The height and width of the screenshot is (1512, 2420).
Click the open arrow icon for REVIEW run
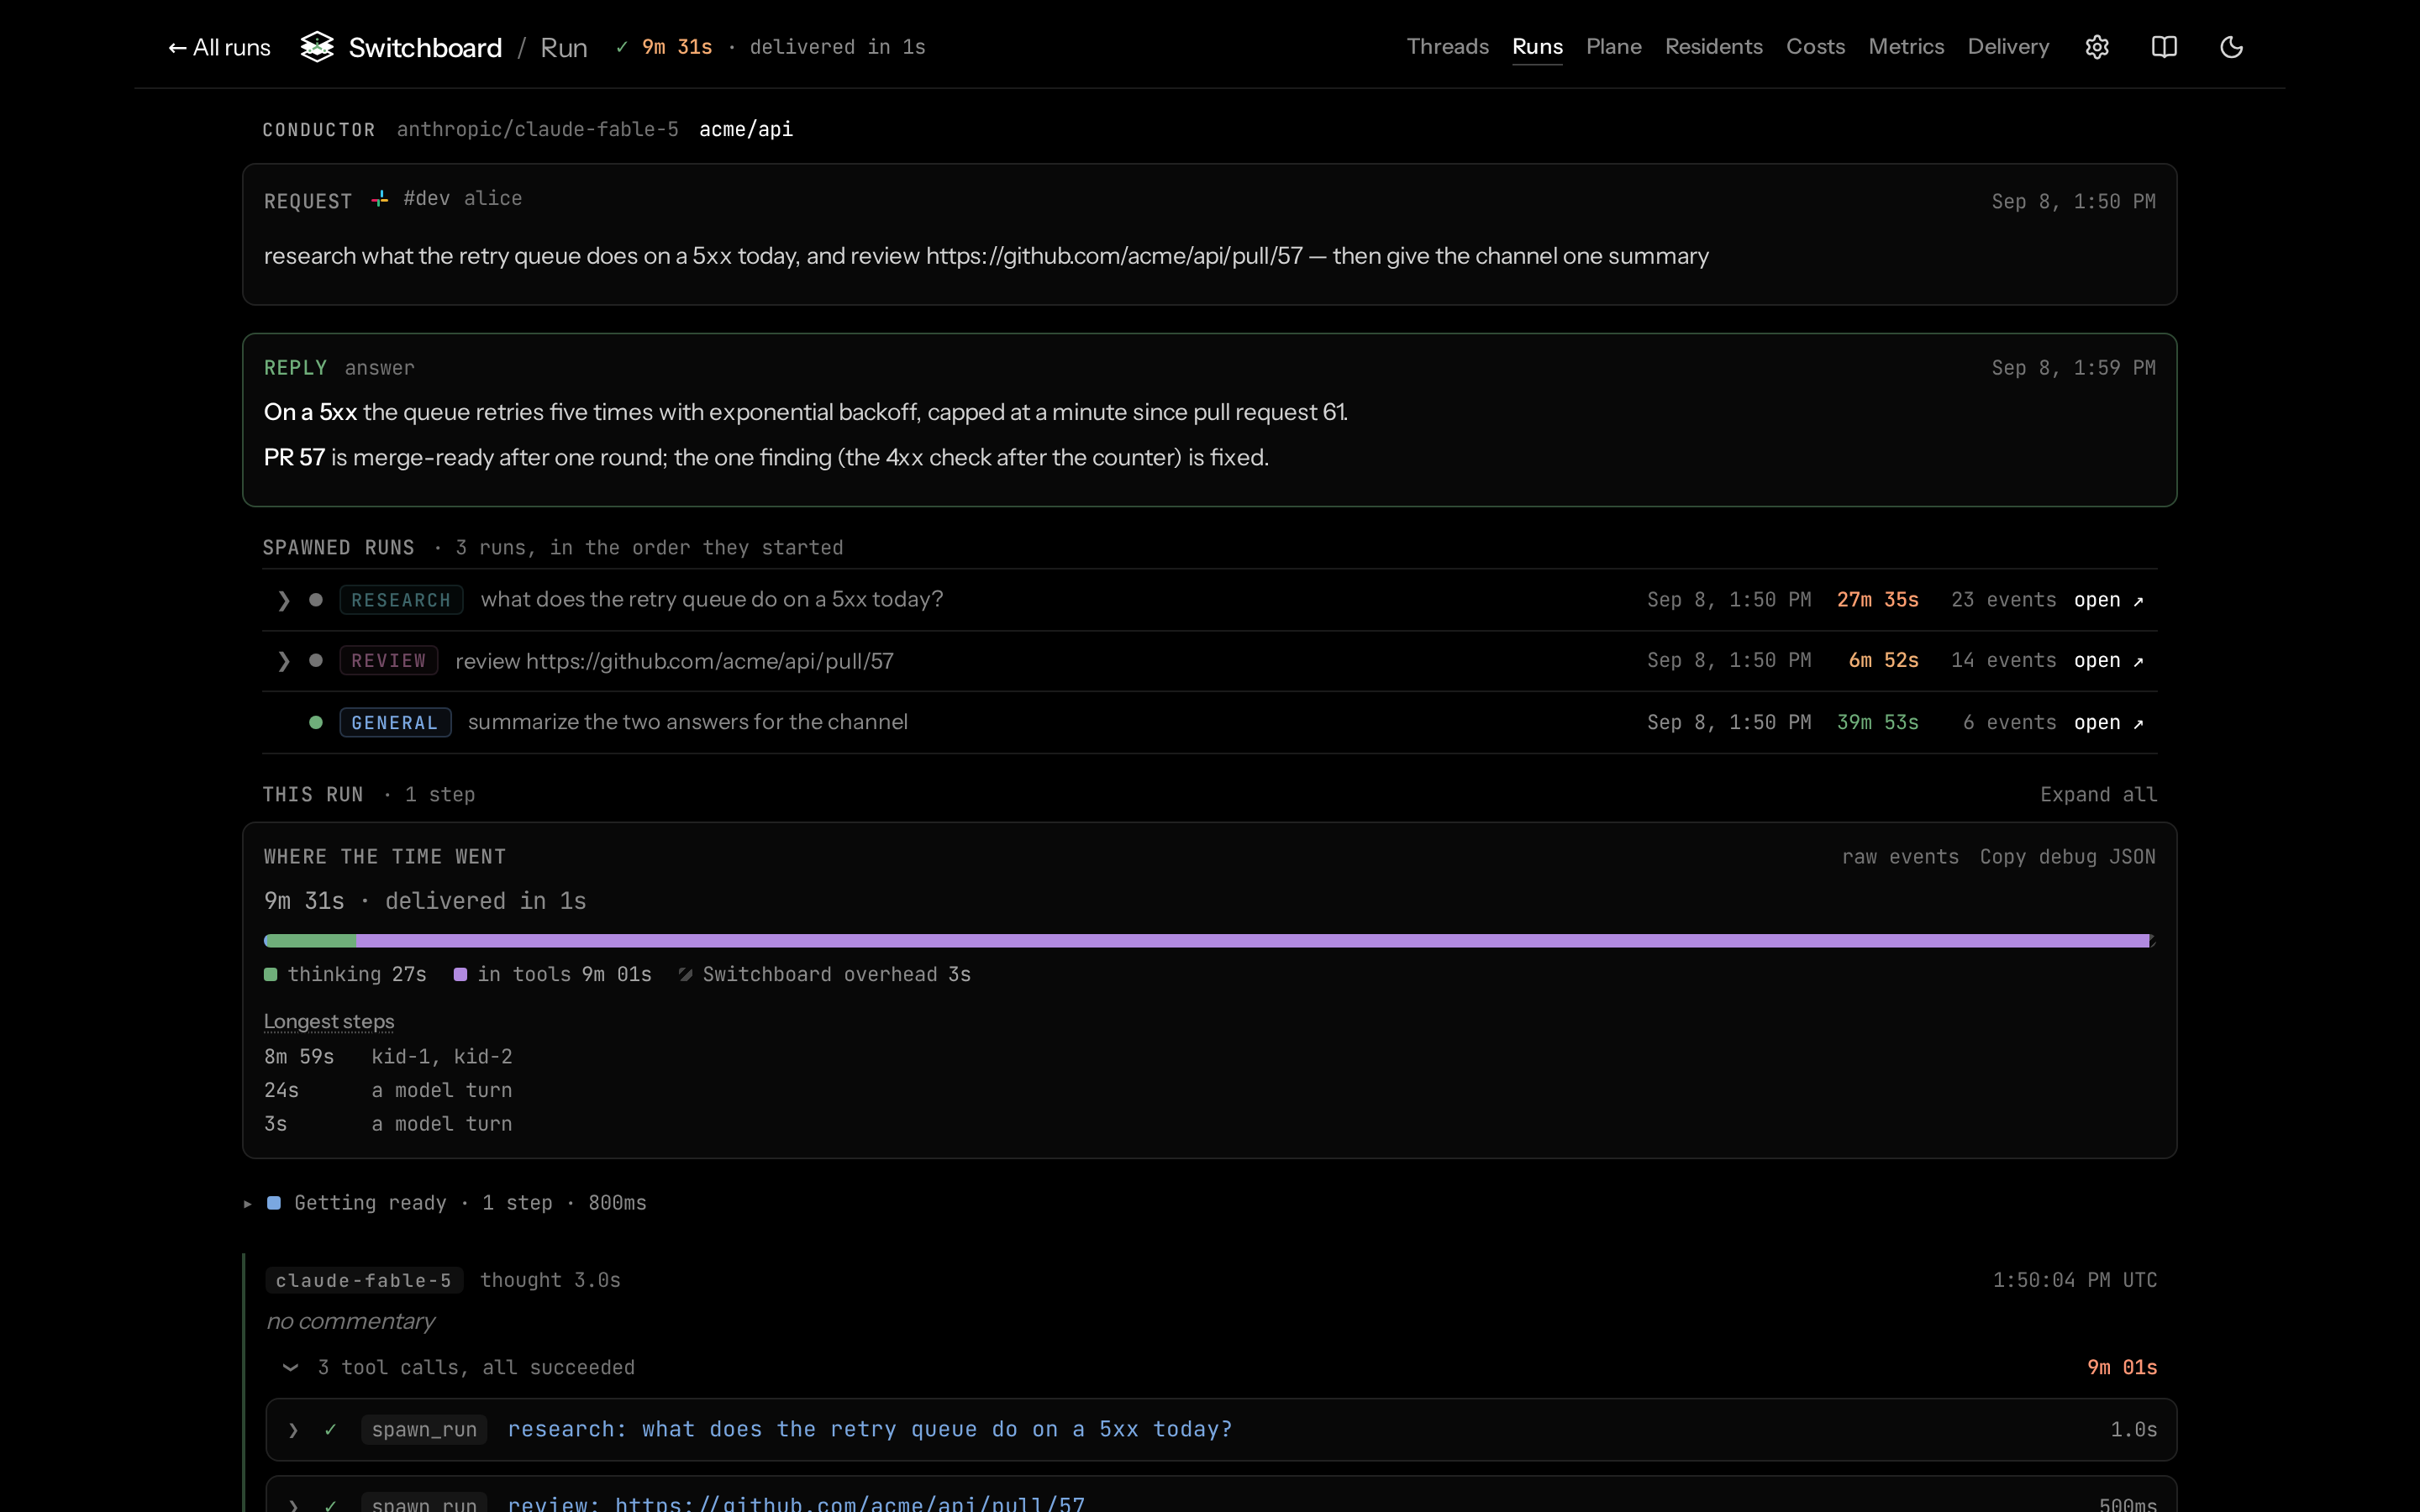2138,661
